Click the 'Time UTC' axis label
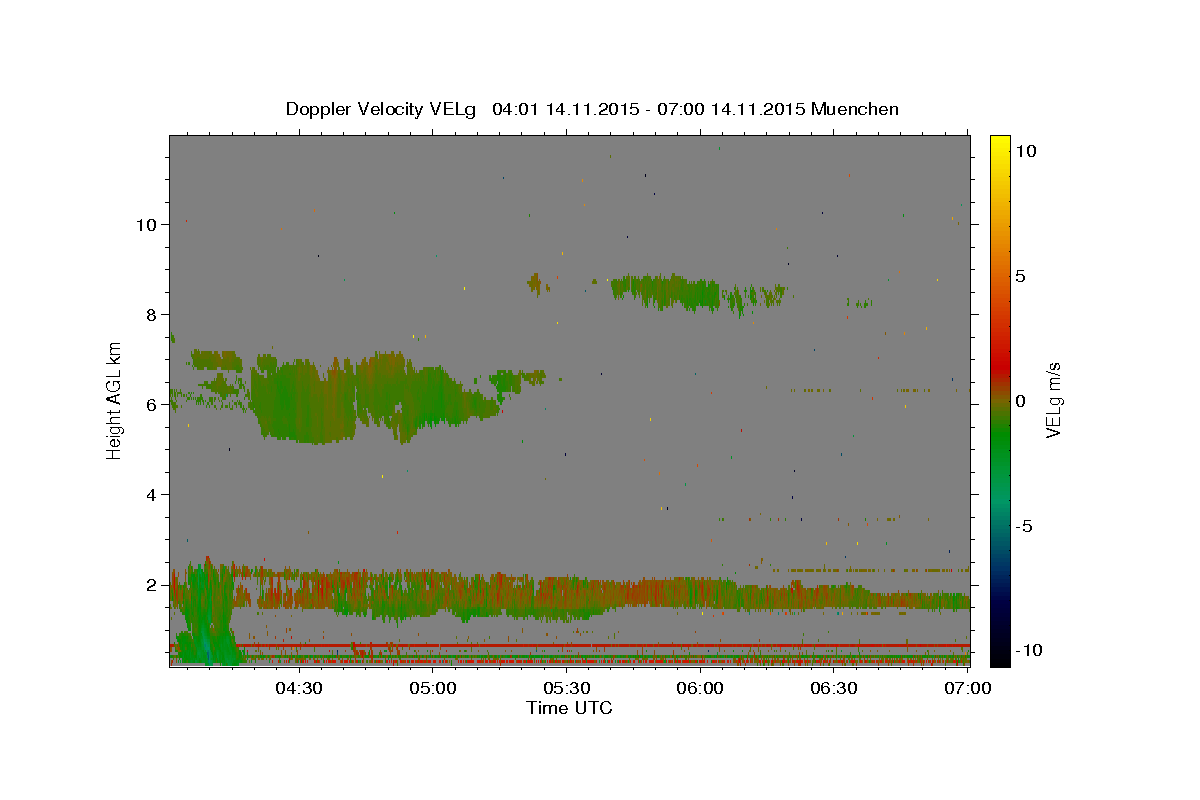 tap(569, 708)
